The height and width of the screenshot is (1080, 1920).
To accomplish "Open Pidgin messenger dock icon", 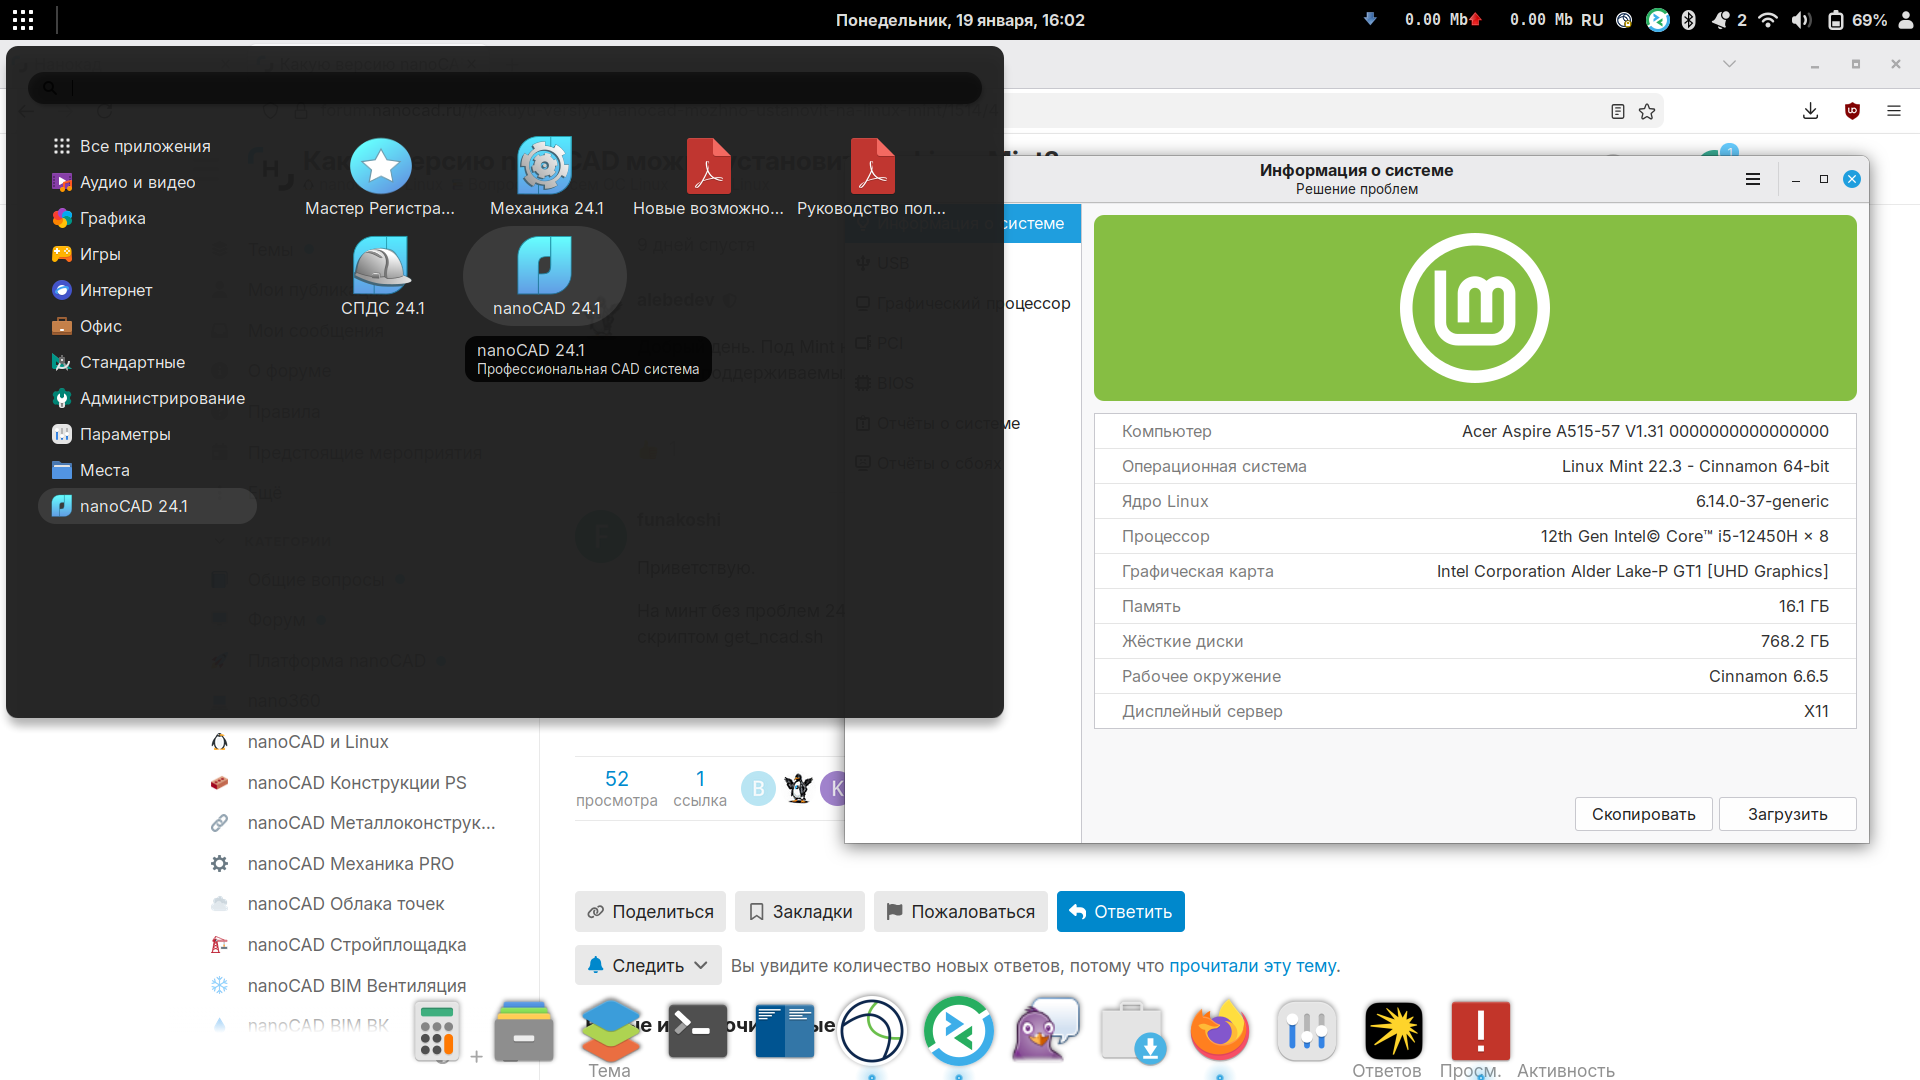I will [1046, 1031].
